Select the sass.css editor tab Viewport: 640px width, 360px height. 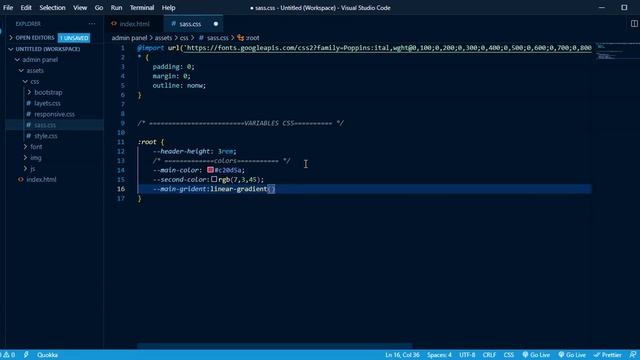point(190,24)
